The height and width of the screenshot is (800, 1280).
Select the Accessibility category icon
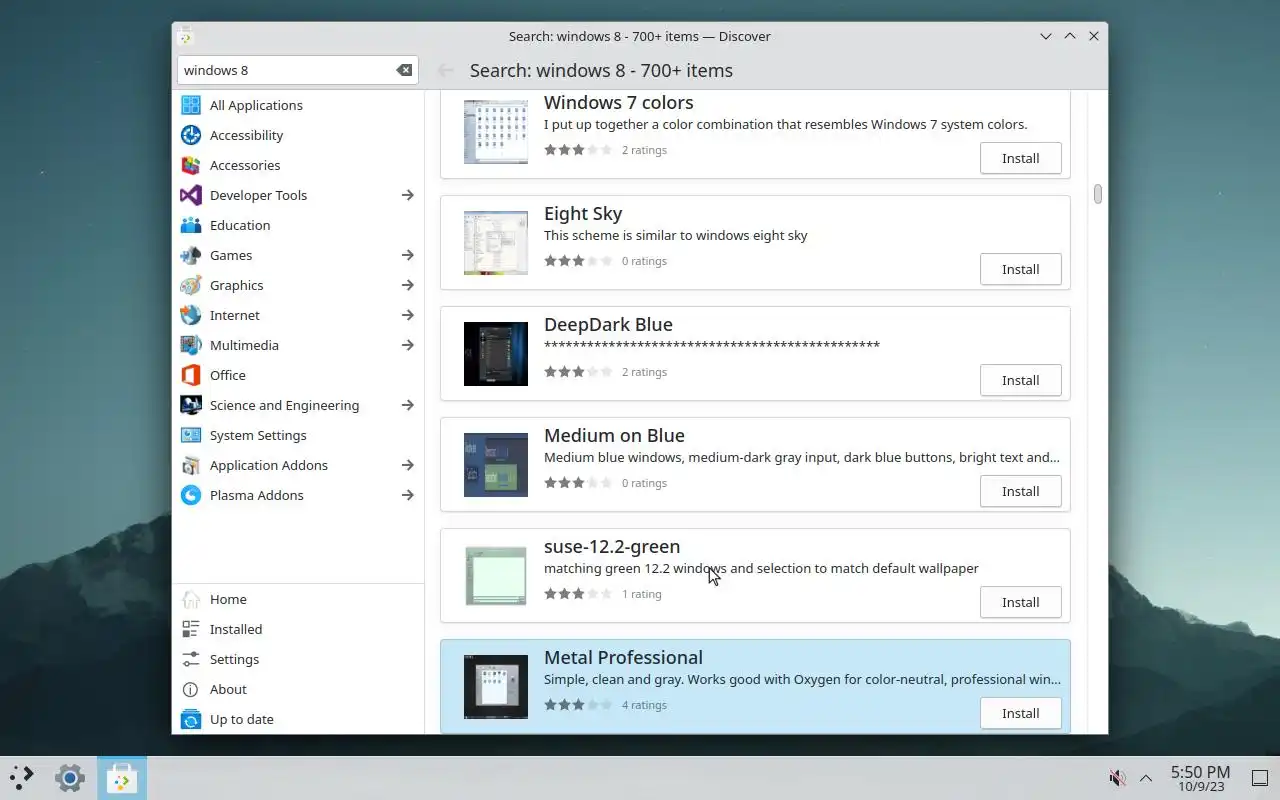pyautogui.click(x=191, y=135)
